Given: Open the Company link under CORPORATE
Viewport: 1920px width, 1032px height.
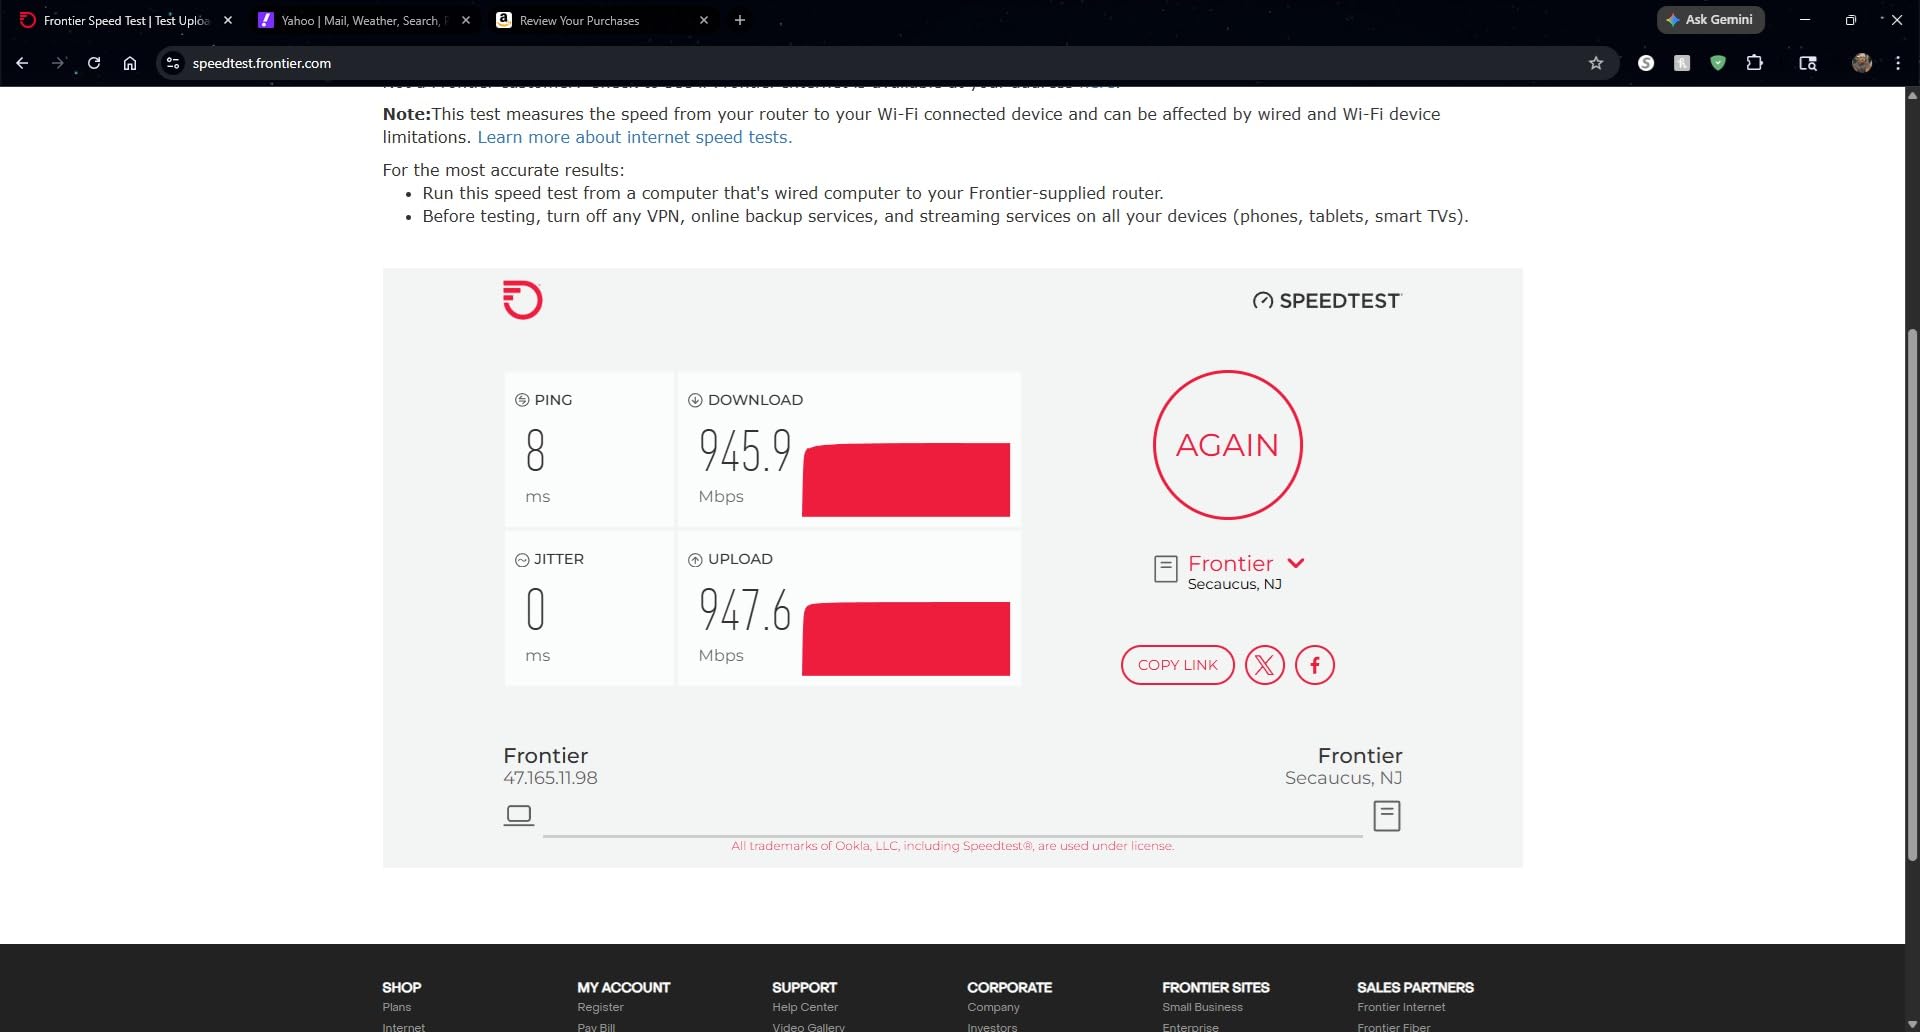Looking at the screenshot, I should (993, 1007).
